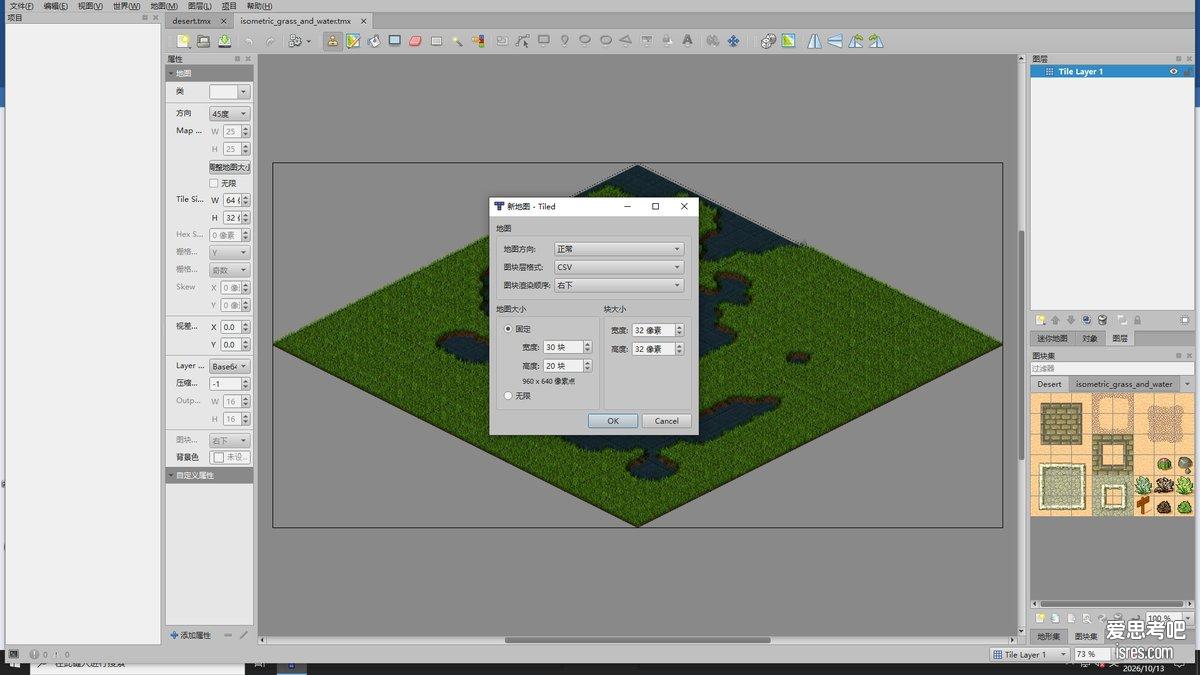Toggle Tile Layer 1 visibility eye
The width and height of the screenshot is (1200, 675).
click(x=1174, y=71)
